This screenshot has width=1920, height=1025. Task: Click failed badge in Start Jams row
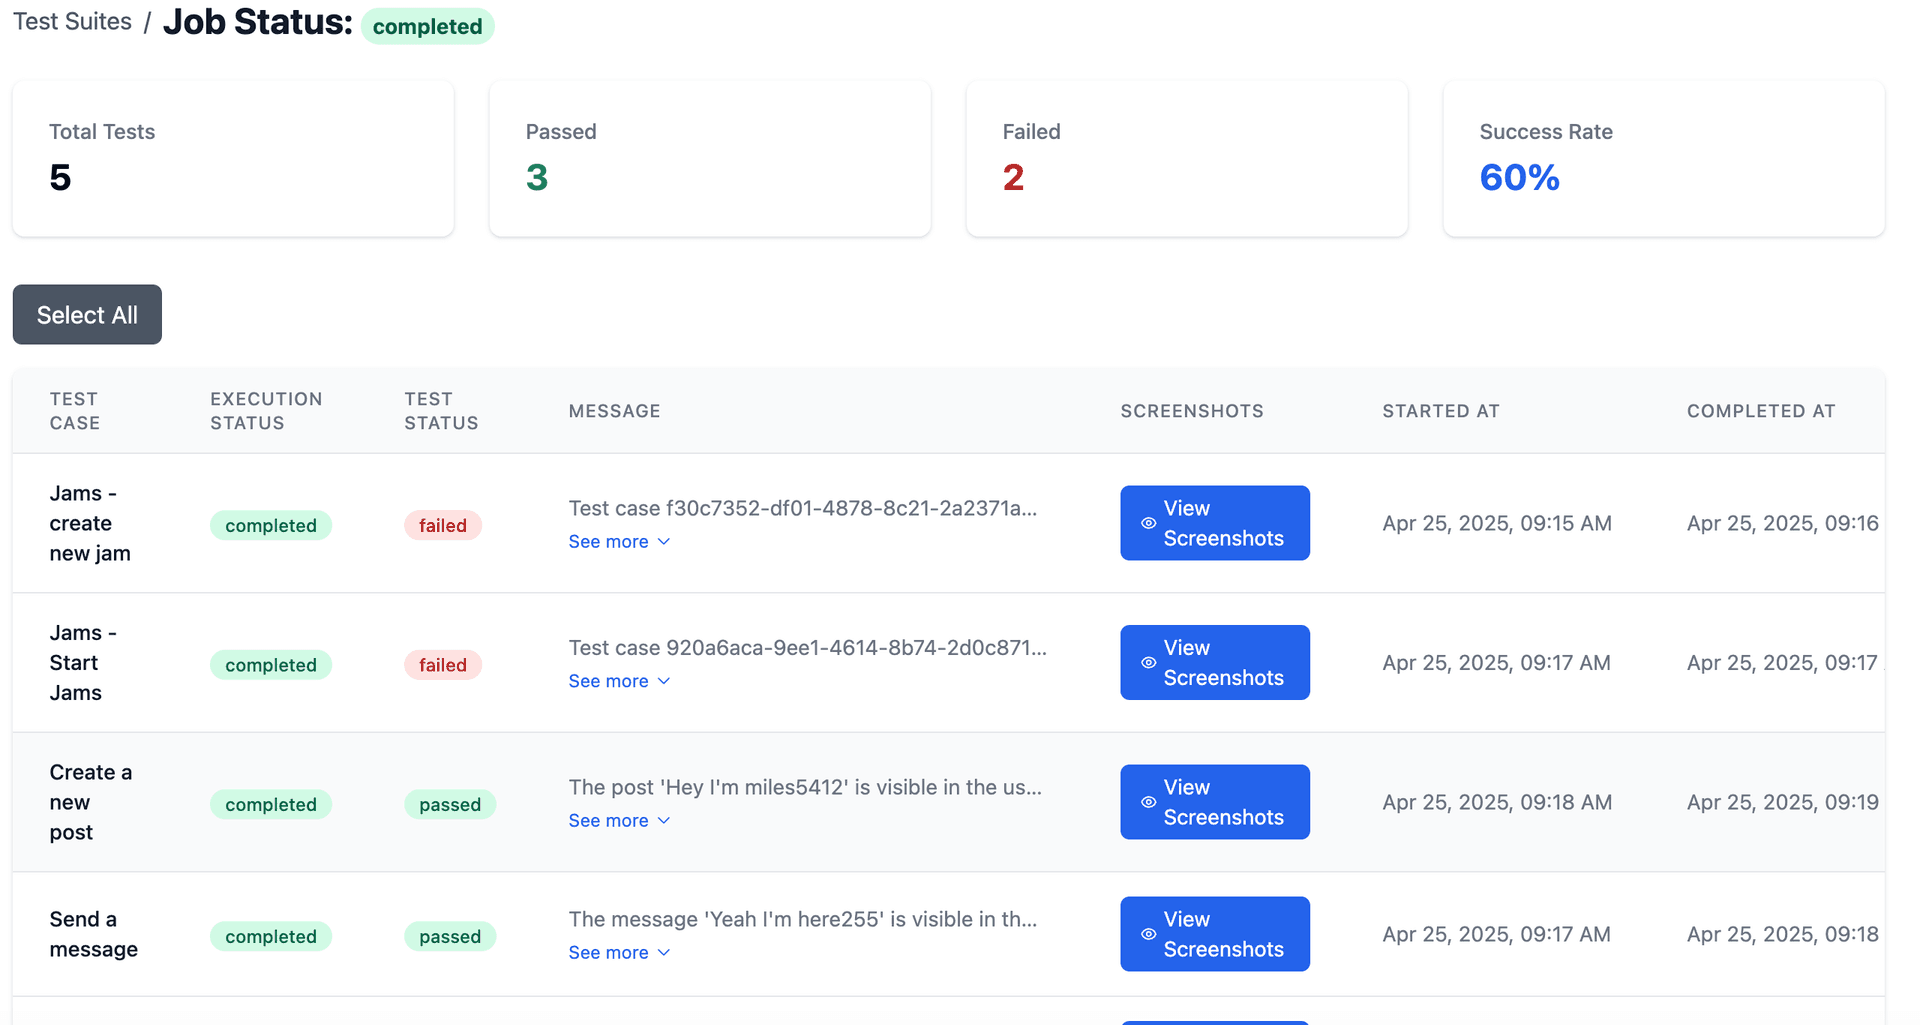point(443,665)
